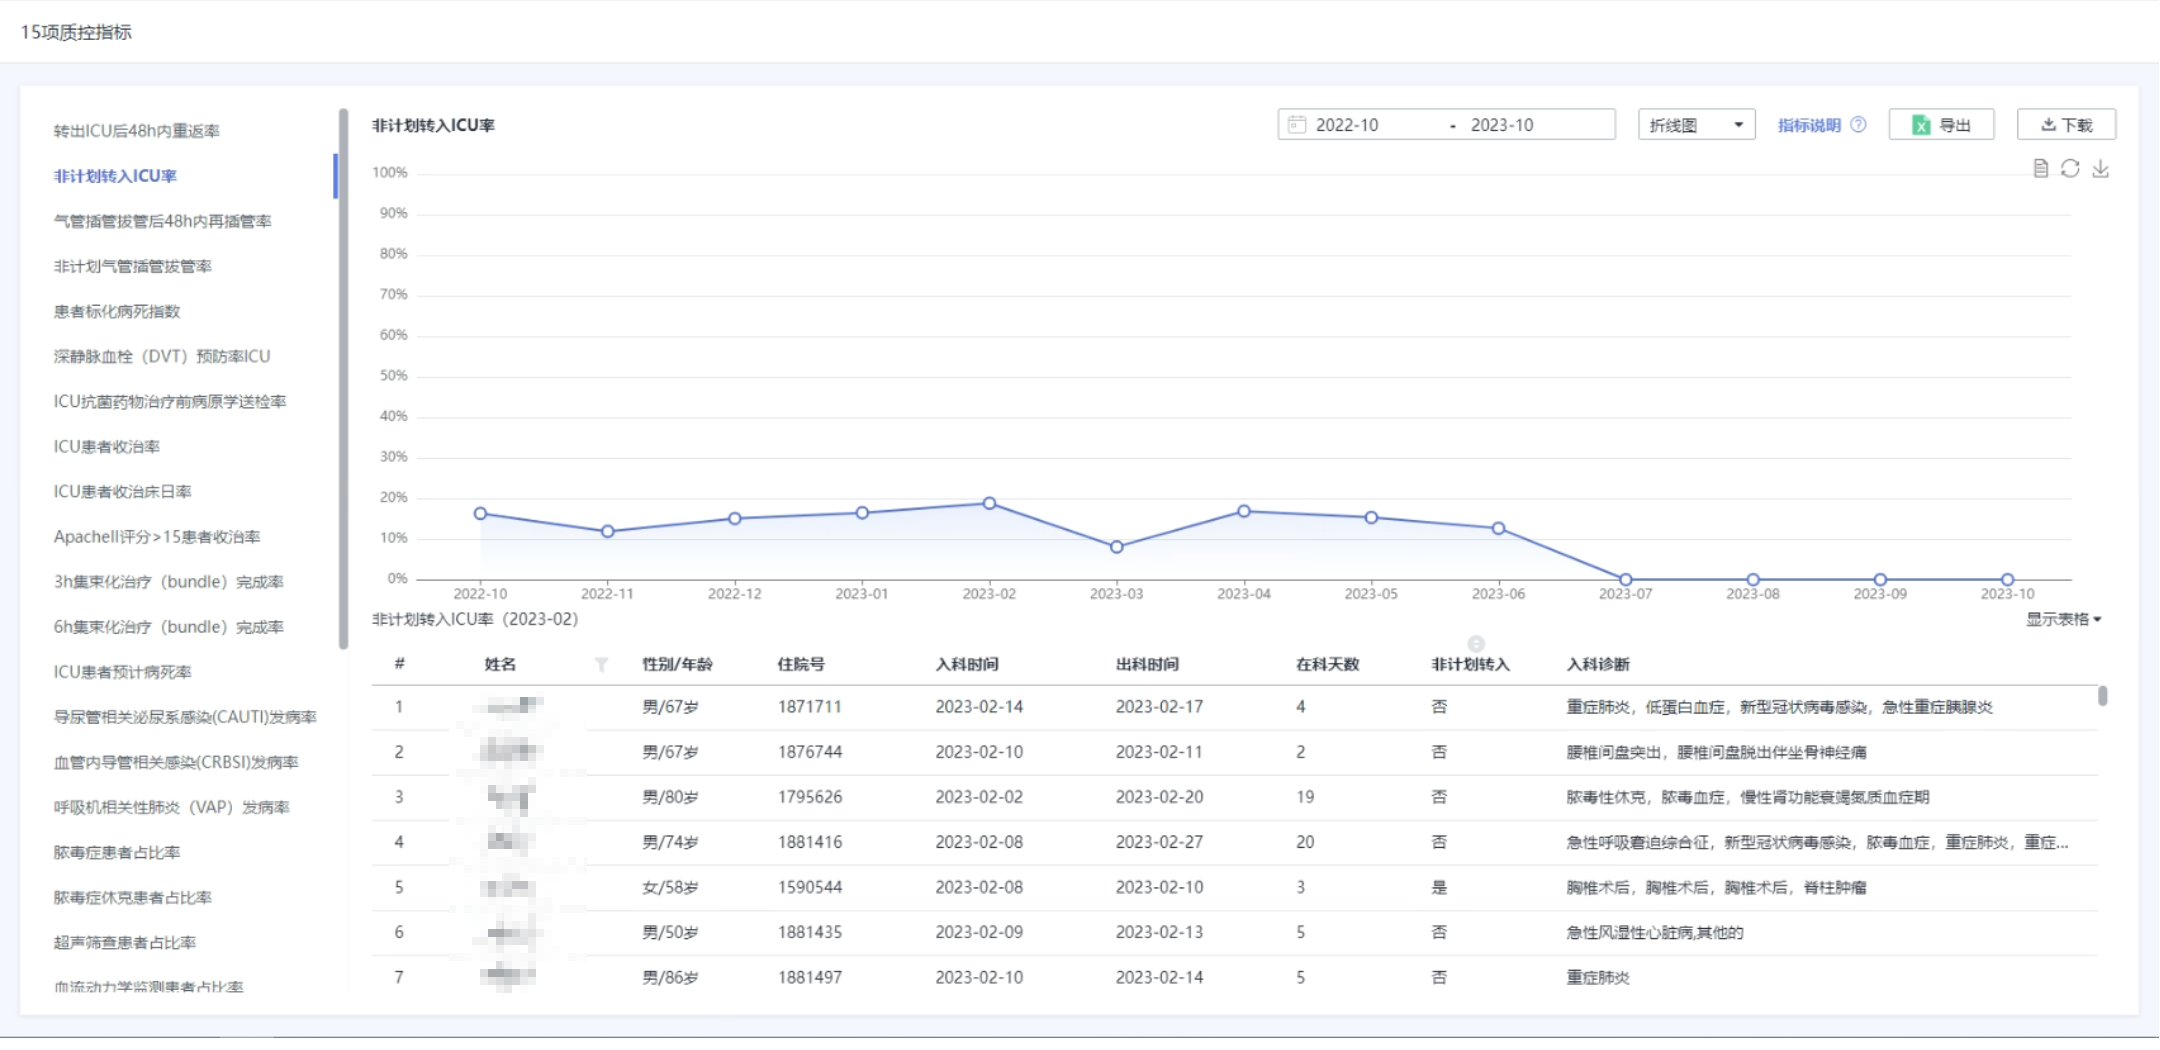Click the small circle icon above 非计划转入 header
The height and width of the screenshot is (1050, 2160).
pos(1476,643)
